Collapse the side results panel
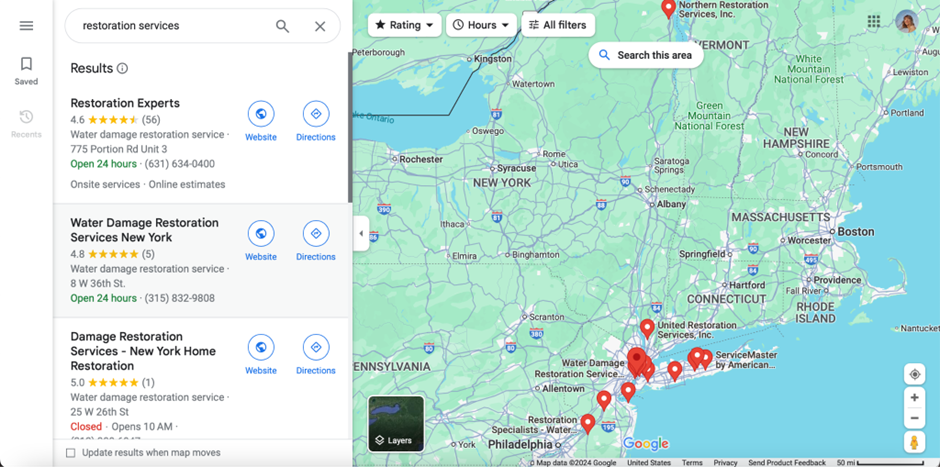 coord(361,233)
